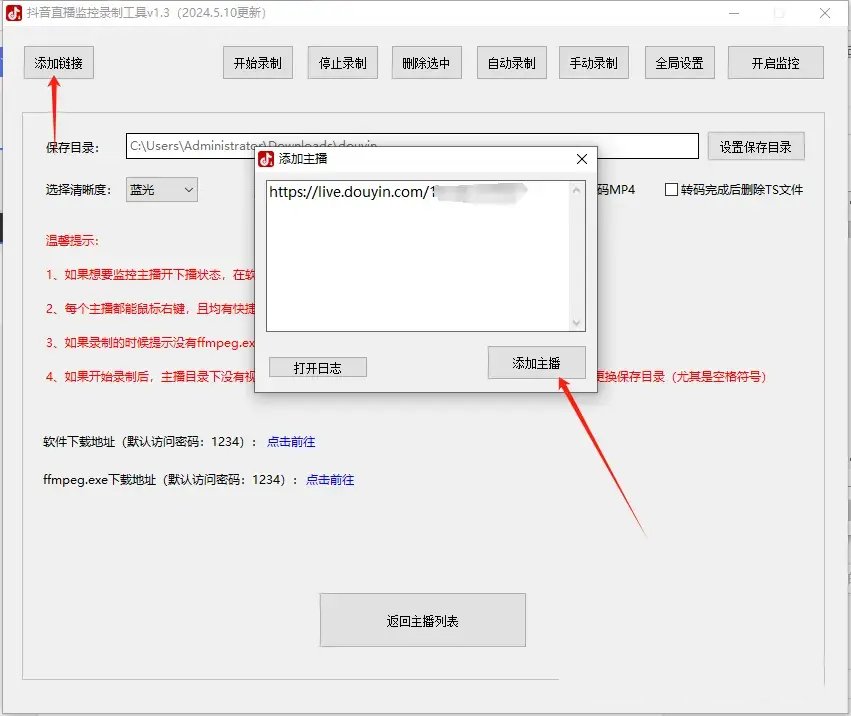
Task: Switch to 自动录制 mode
Action: [x=512, y=63]
